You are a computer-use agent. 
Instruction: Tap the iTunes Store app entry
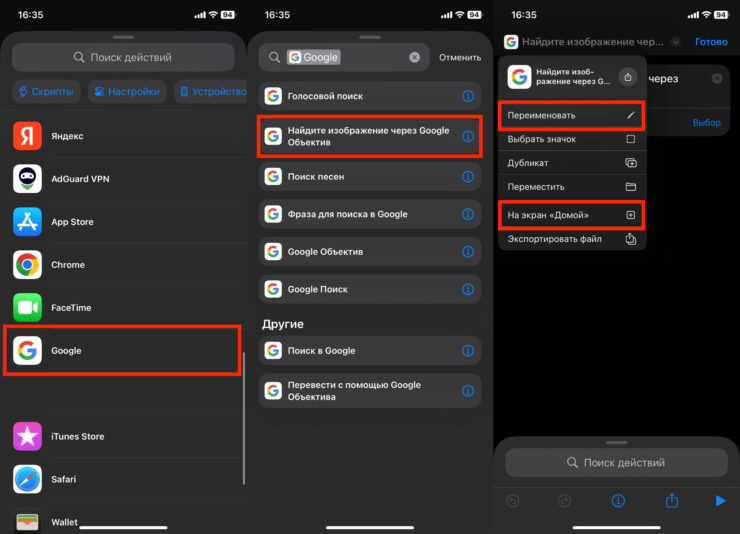pyautogui.click(x=77, y=436)
